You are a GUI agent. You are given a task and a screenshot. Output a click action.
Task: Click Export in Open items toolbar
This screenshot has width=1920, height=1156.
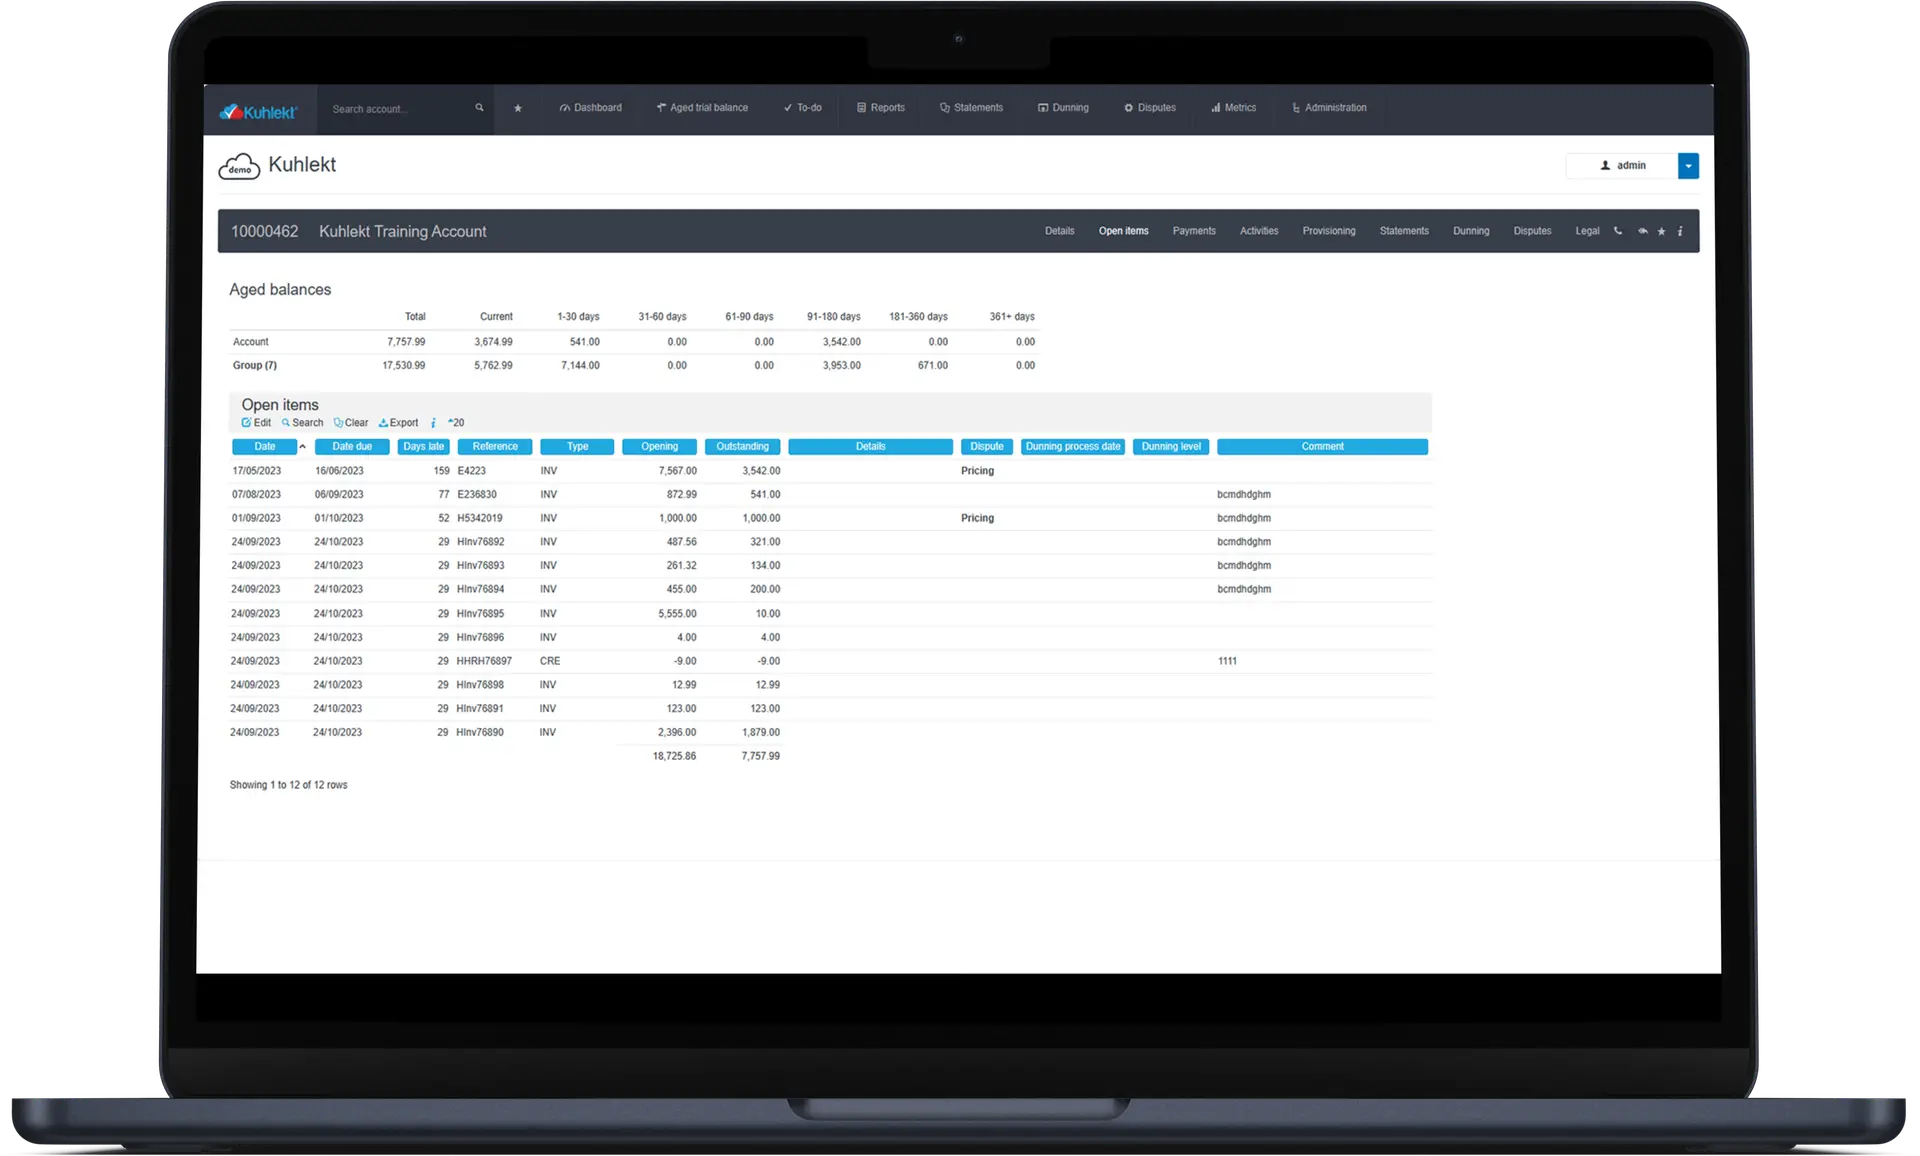pos(398,423)
